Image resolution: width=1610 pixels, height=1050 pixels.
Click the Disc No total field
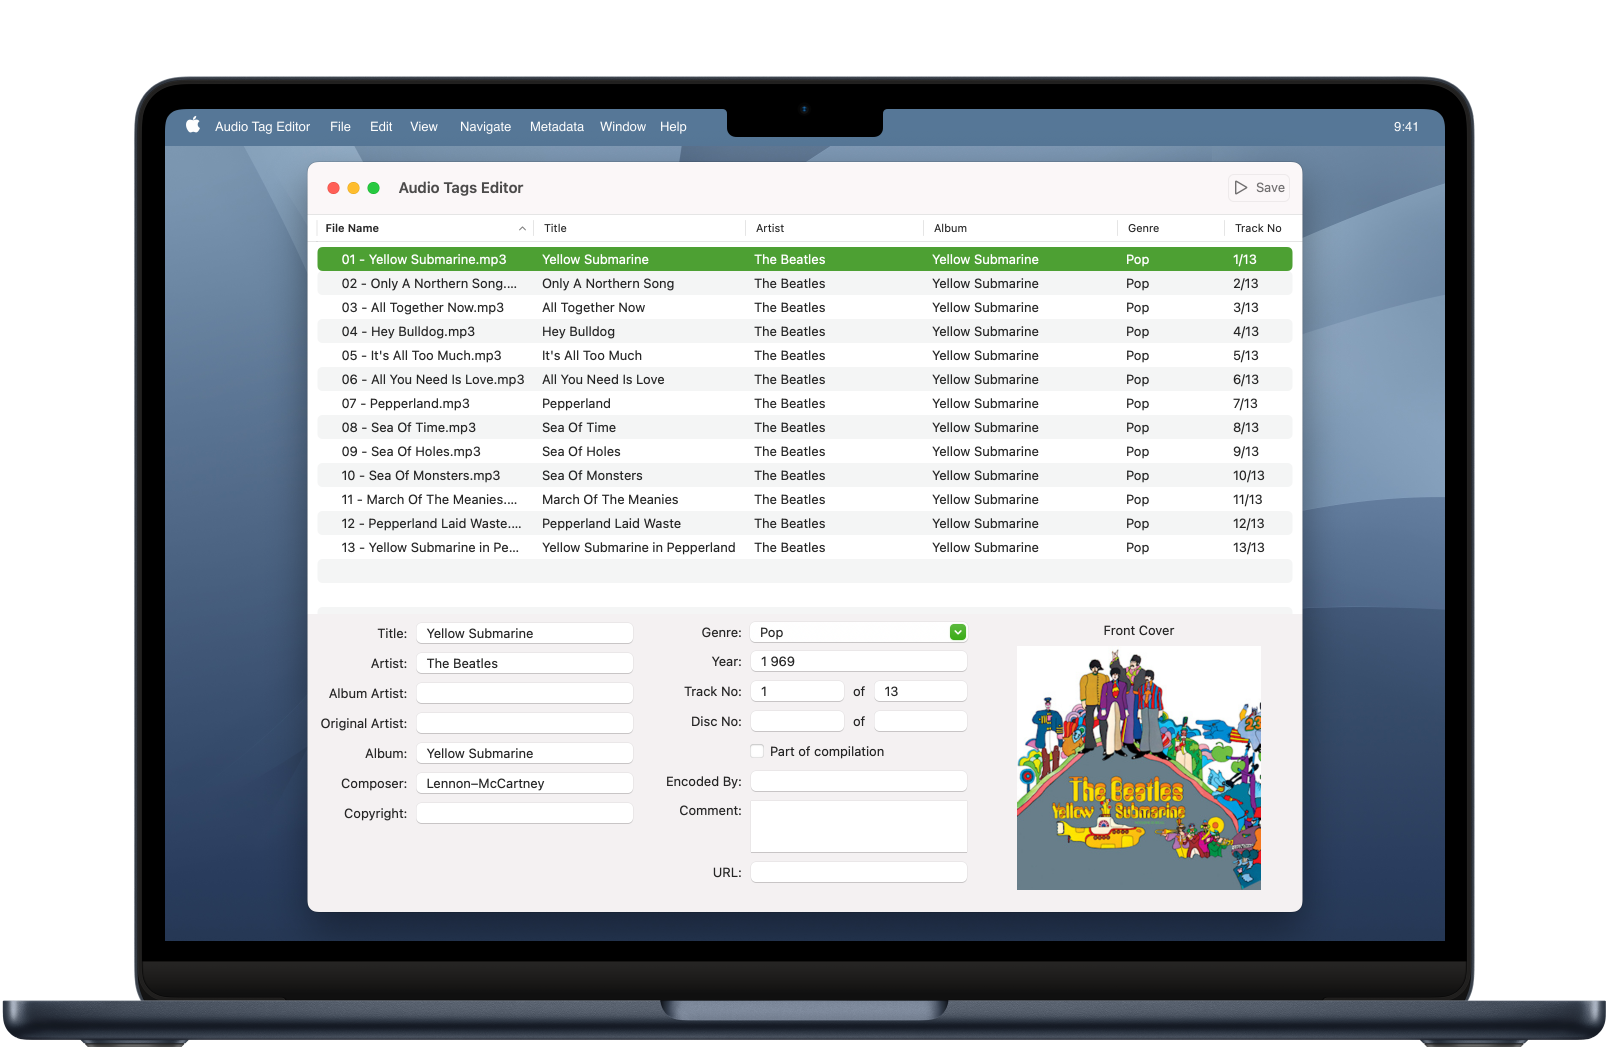921,721
